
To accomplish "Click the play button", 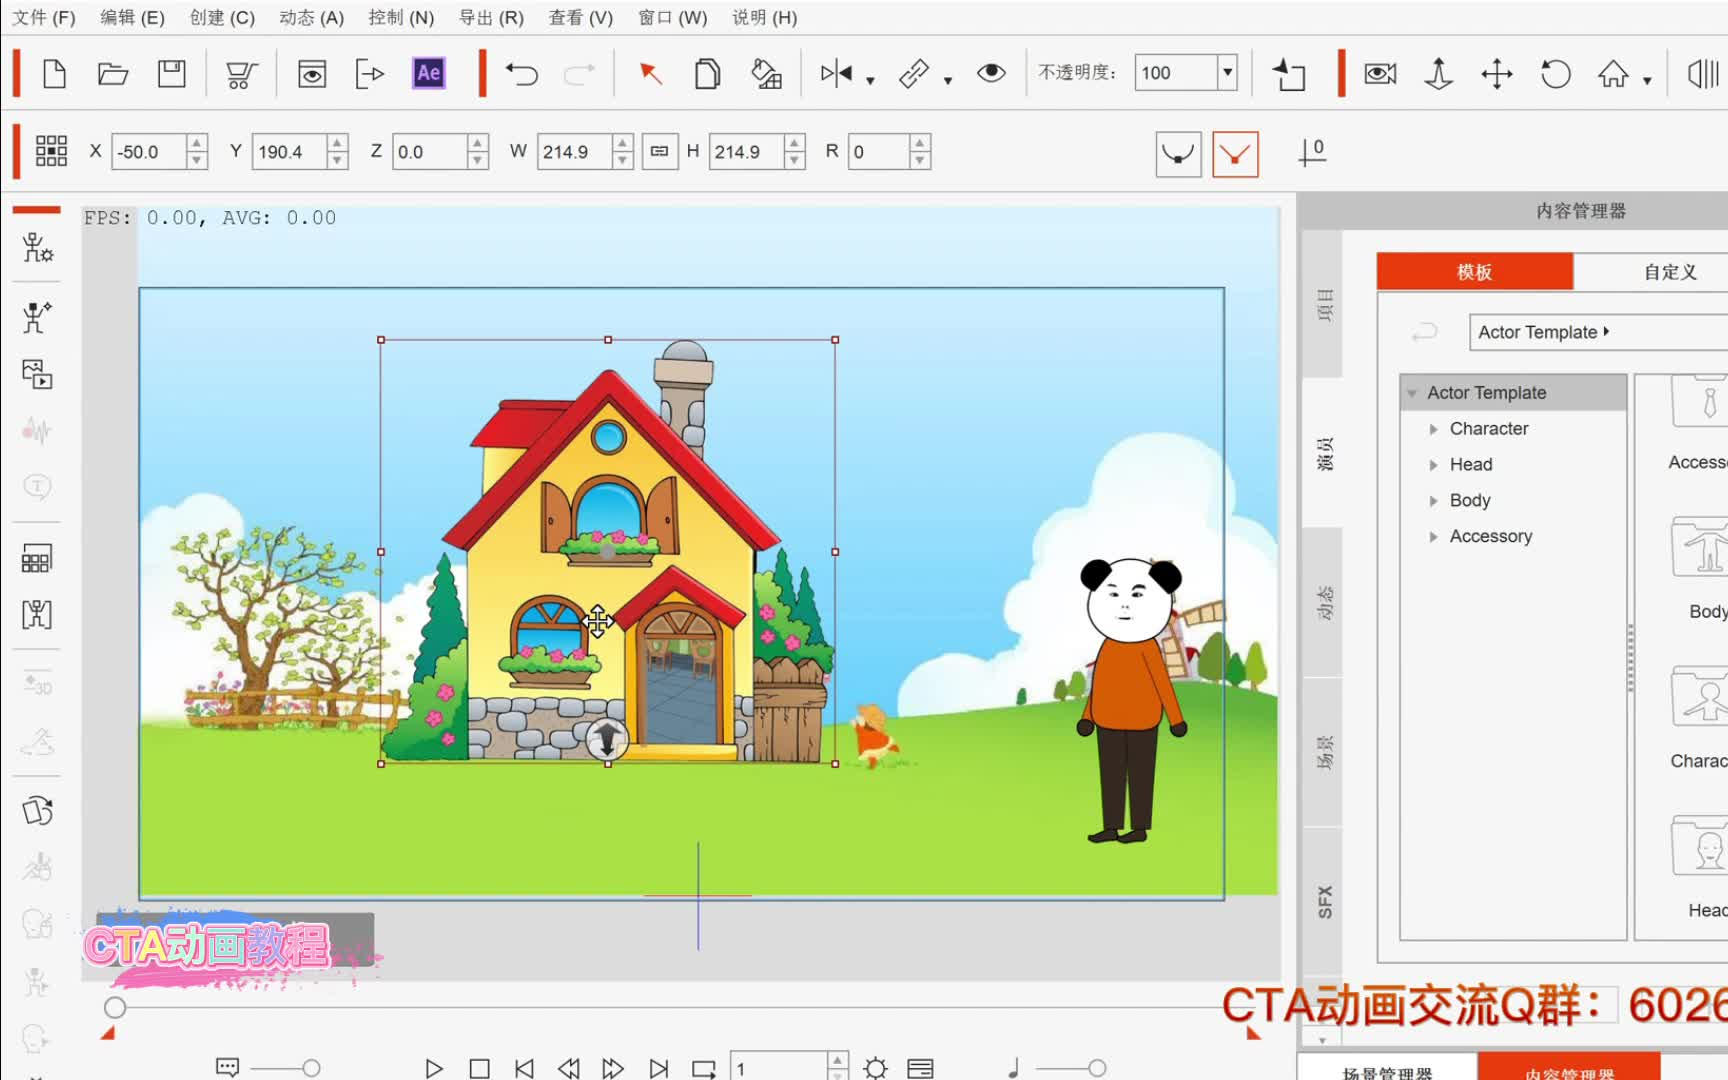I will 434,1068.
